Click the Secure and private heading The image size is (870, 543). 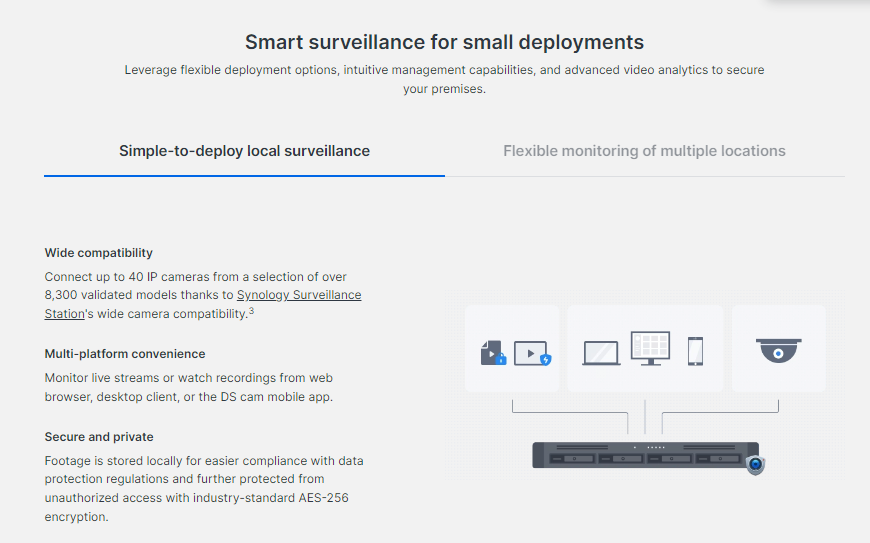[99, 437]
